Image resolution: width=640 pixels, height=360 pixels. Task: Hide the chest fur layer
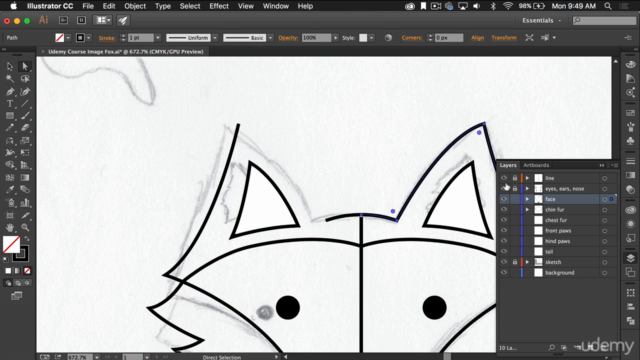(504, 220)
